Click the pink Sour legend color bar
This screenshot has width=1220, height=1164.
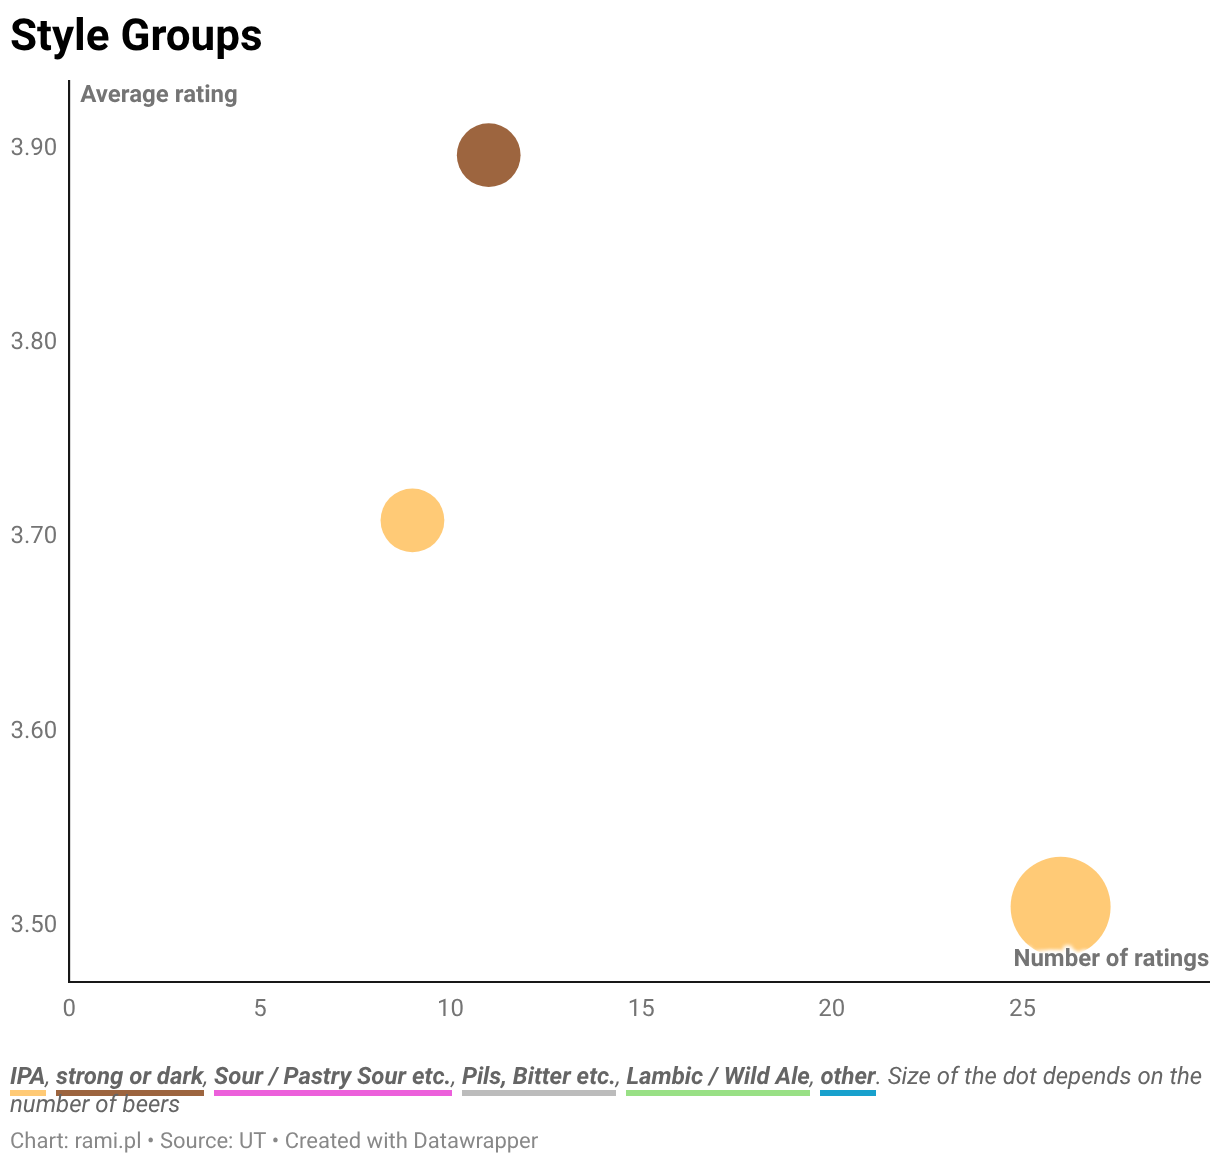[x=333, y=1093]
